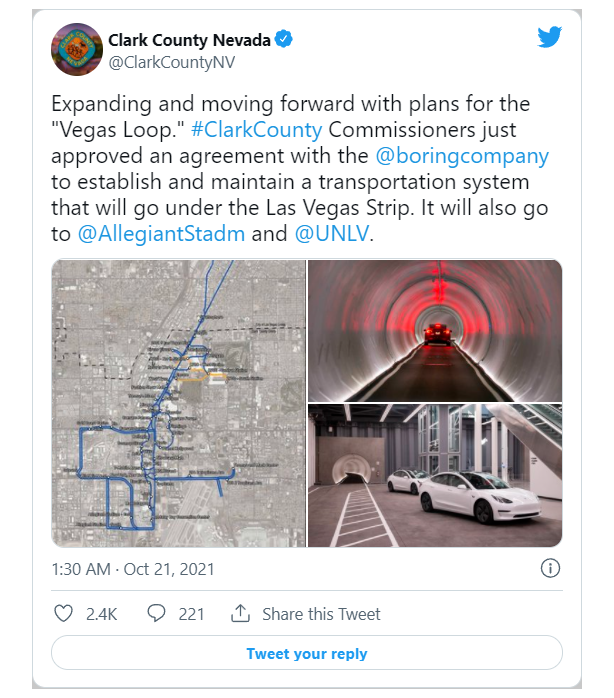Click the 221 reply count
The width and height of the screenshot is (614, 698).
pyautogui.click(x=191, y=614)
